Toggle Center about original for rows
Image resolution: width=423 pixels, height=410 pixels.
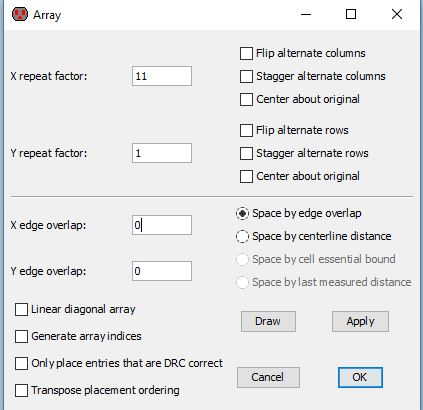coord(246,176)
